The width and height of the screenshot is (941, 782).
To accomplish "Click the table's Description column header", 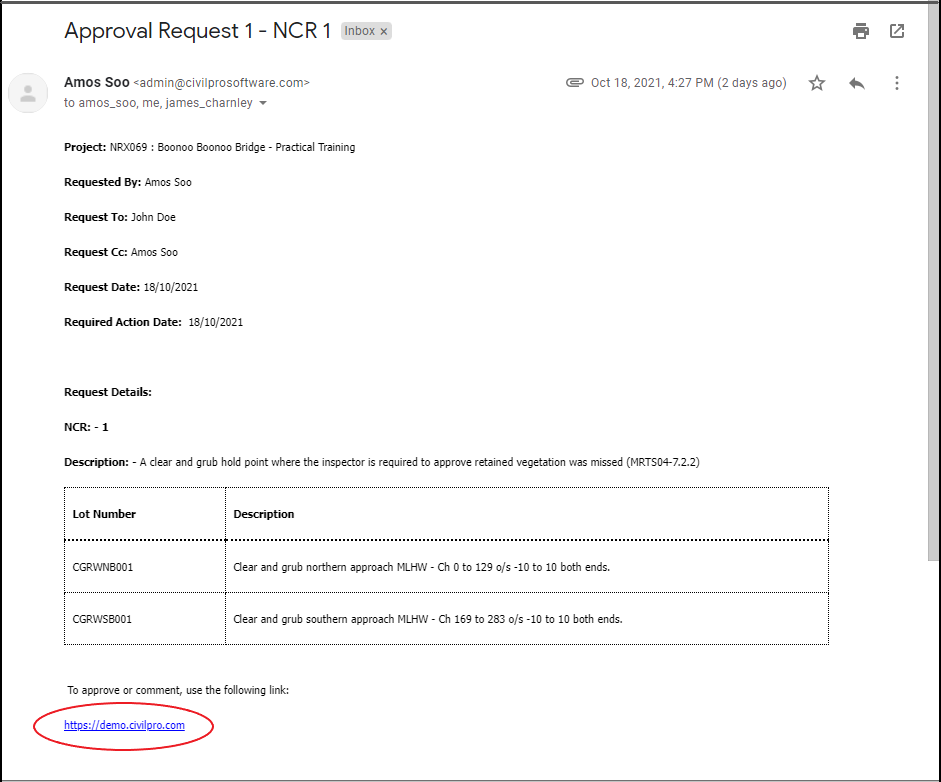I will tap(264, 514).
